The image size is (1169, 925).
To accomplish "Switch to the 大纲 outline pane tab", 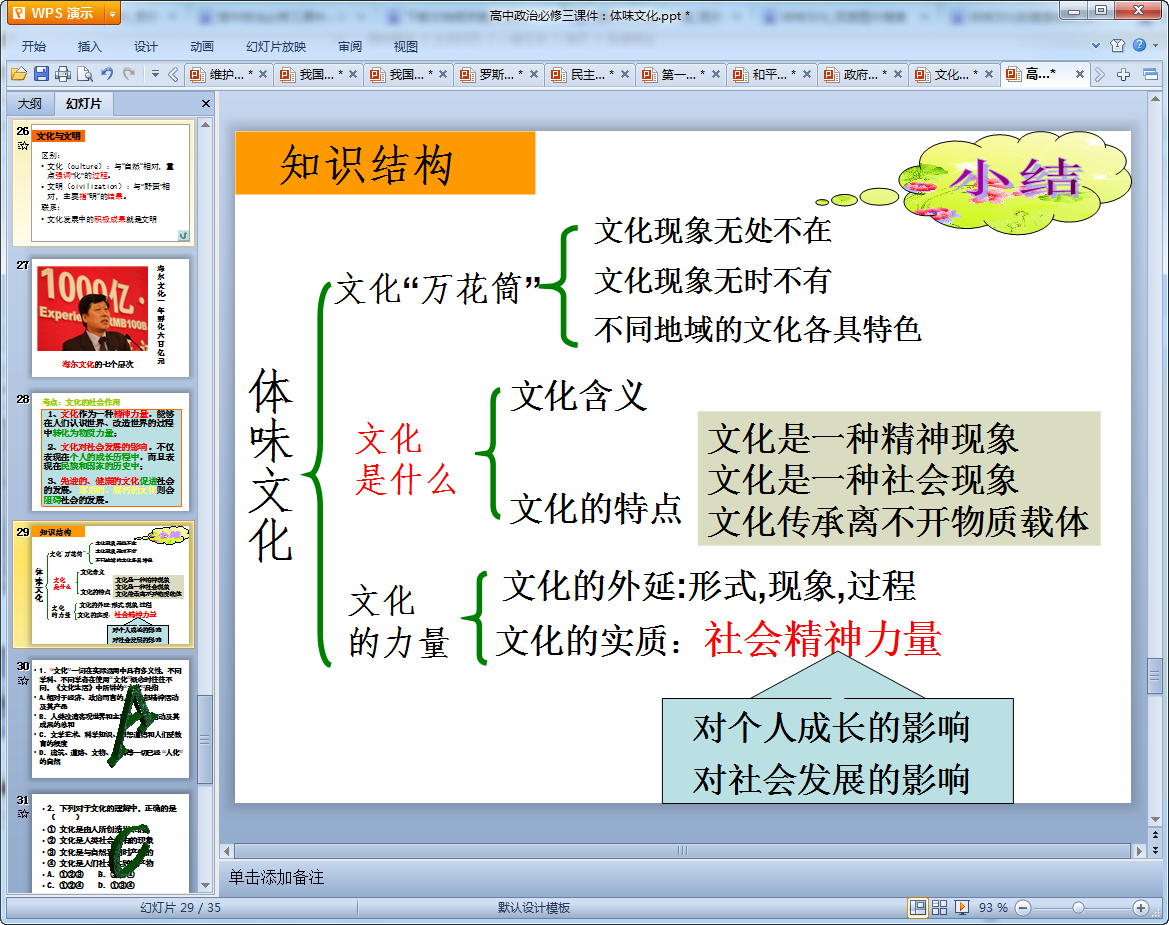I will (30, 104).
